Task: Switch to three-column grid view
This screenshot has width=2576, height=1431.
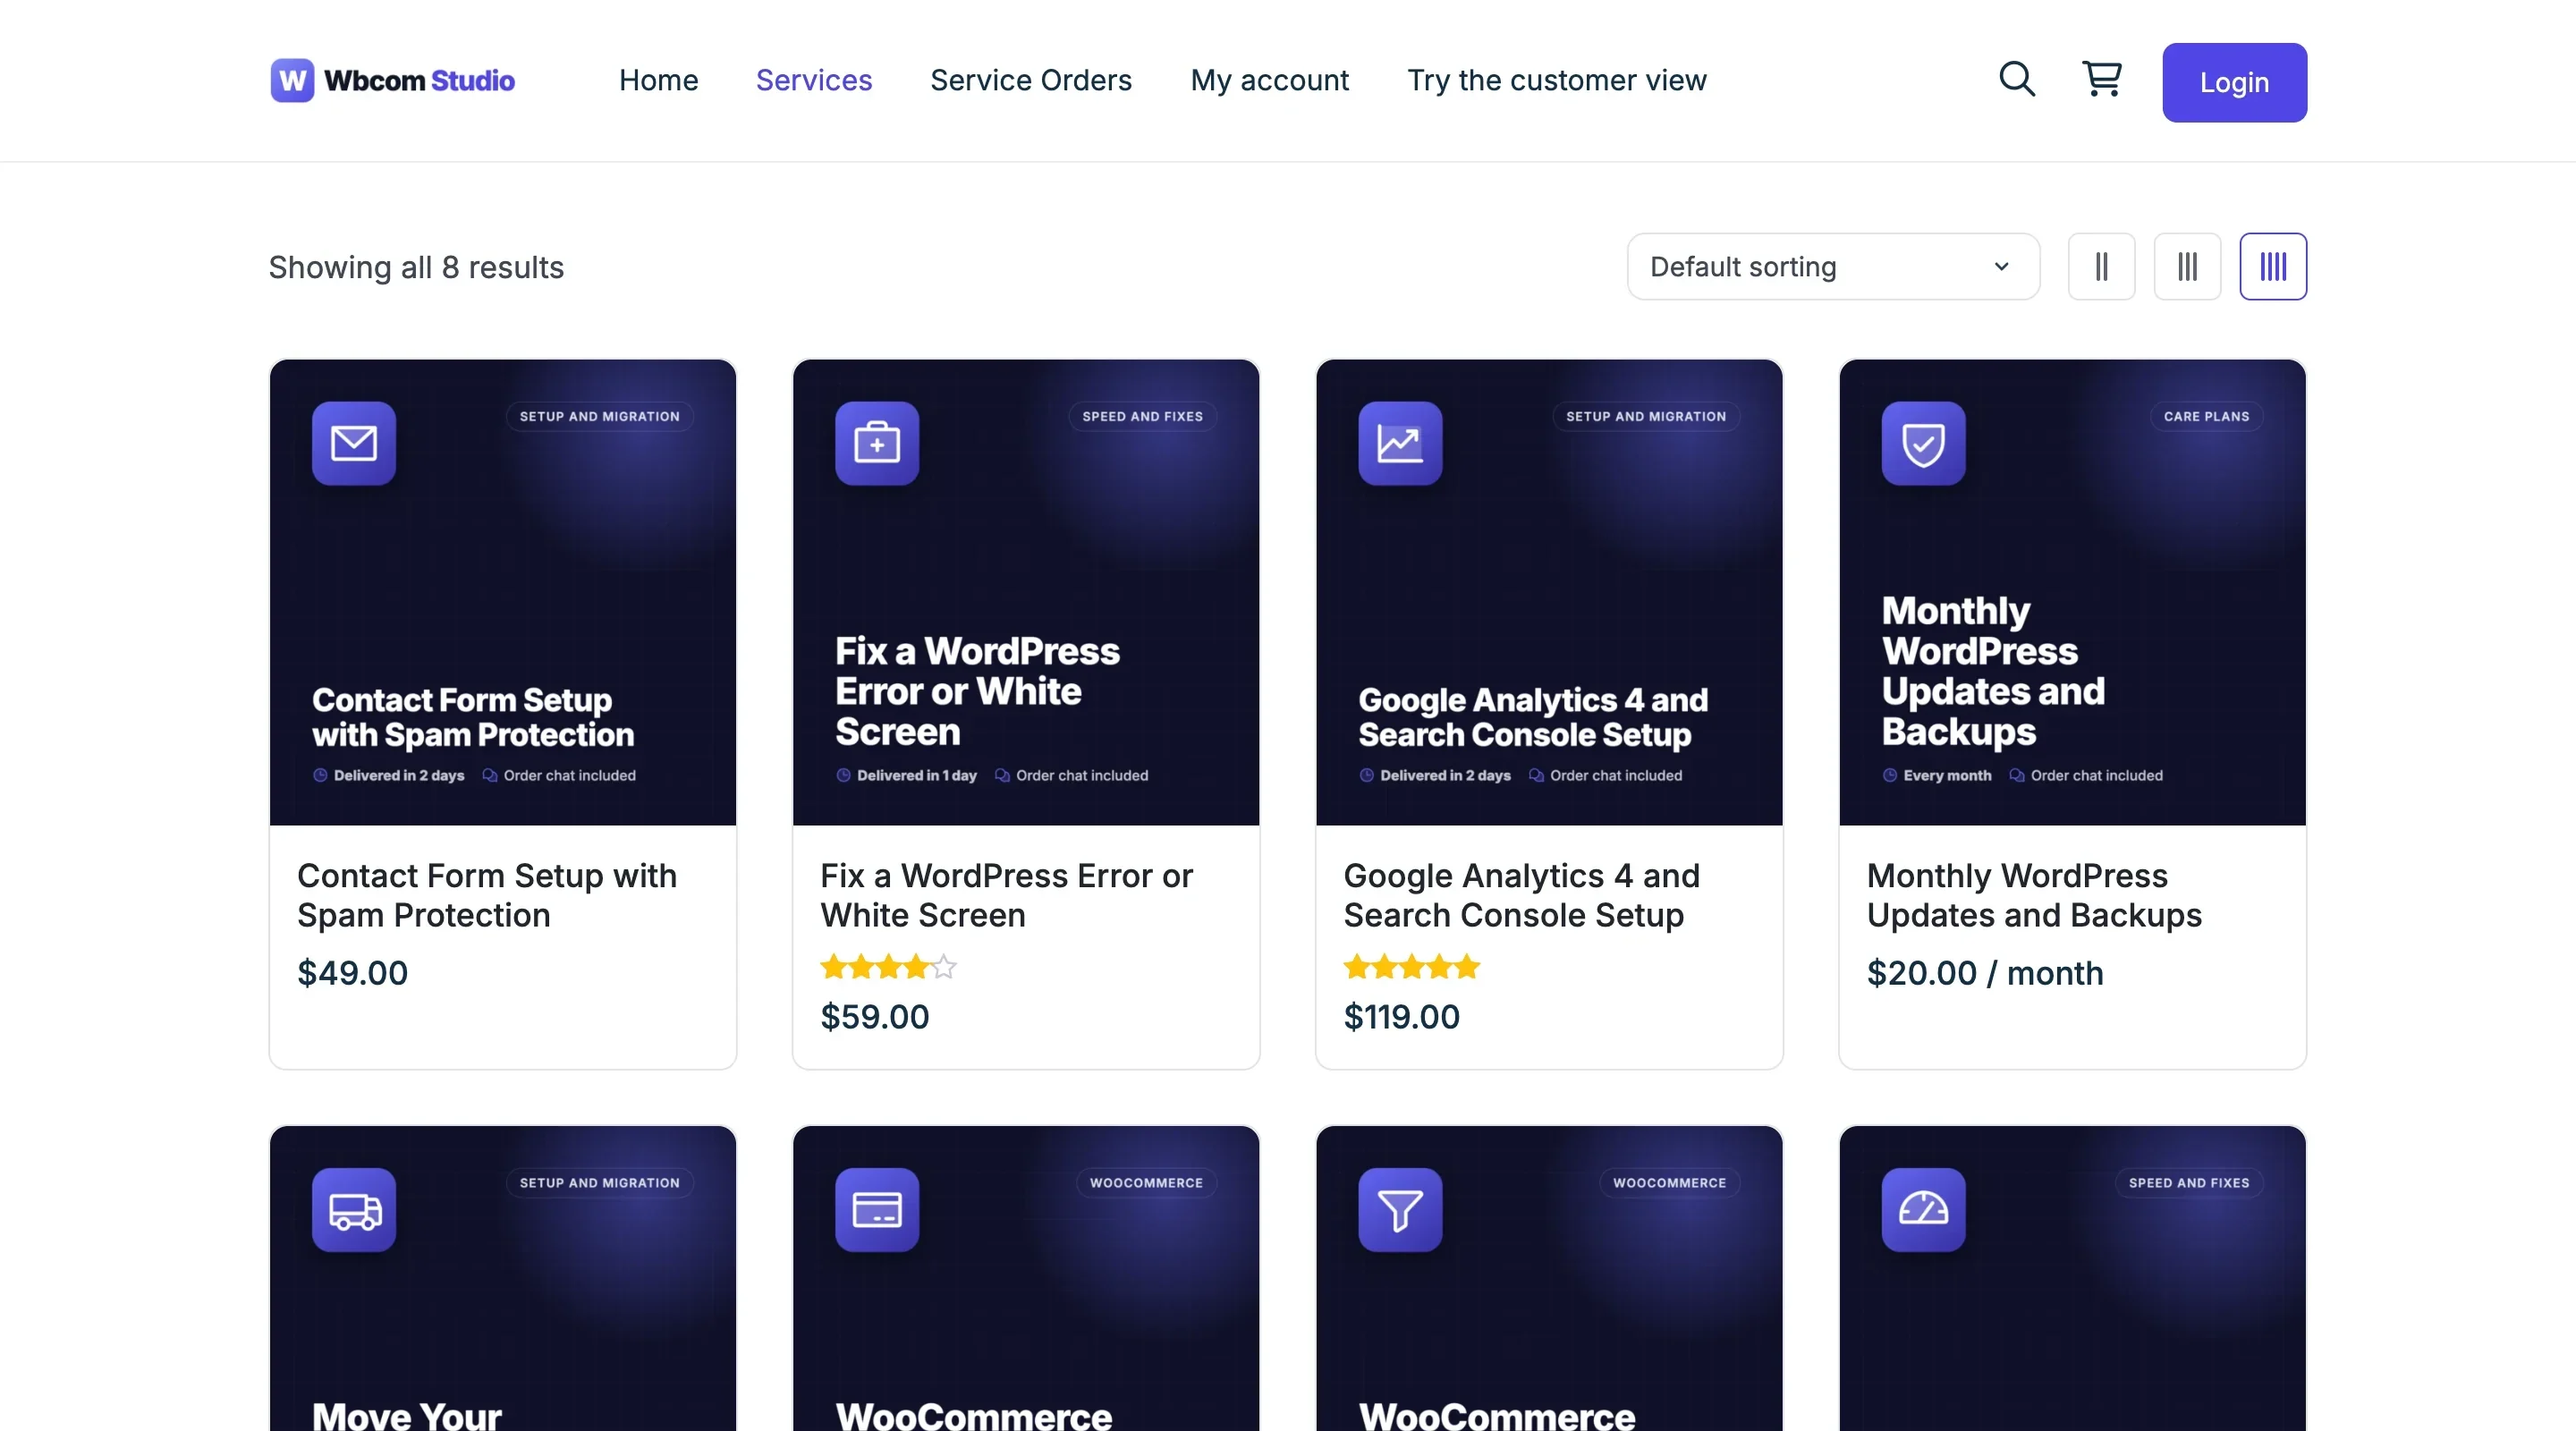Action: [x=2187, y=267]
